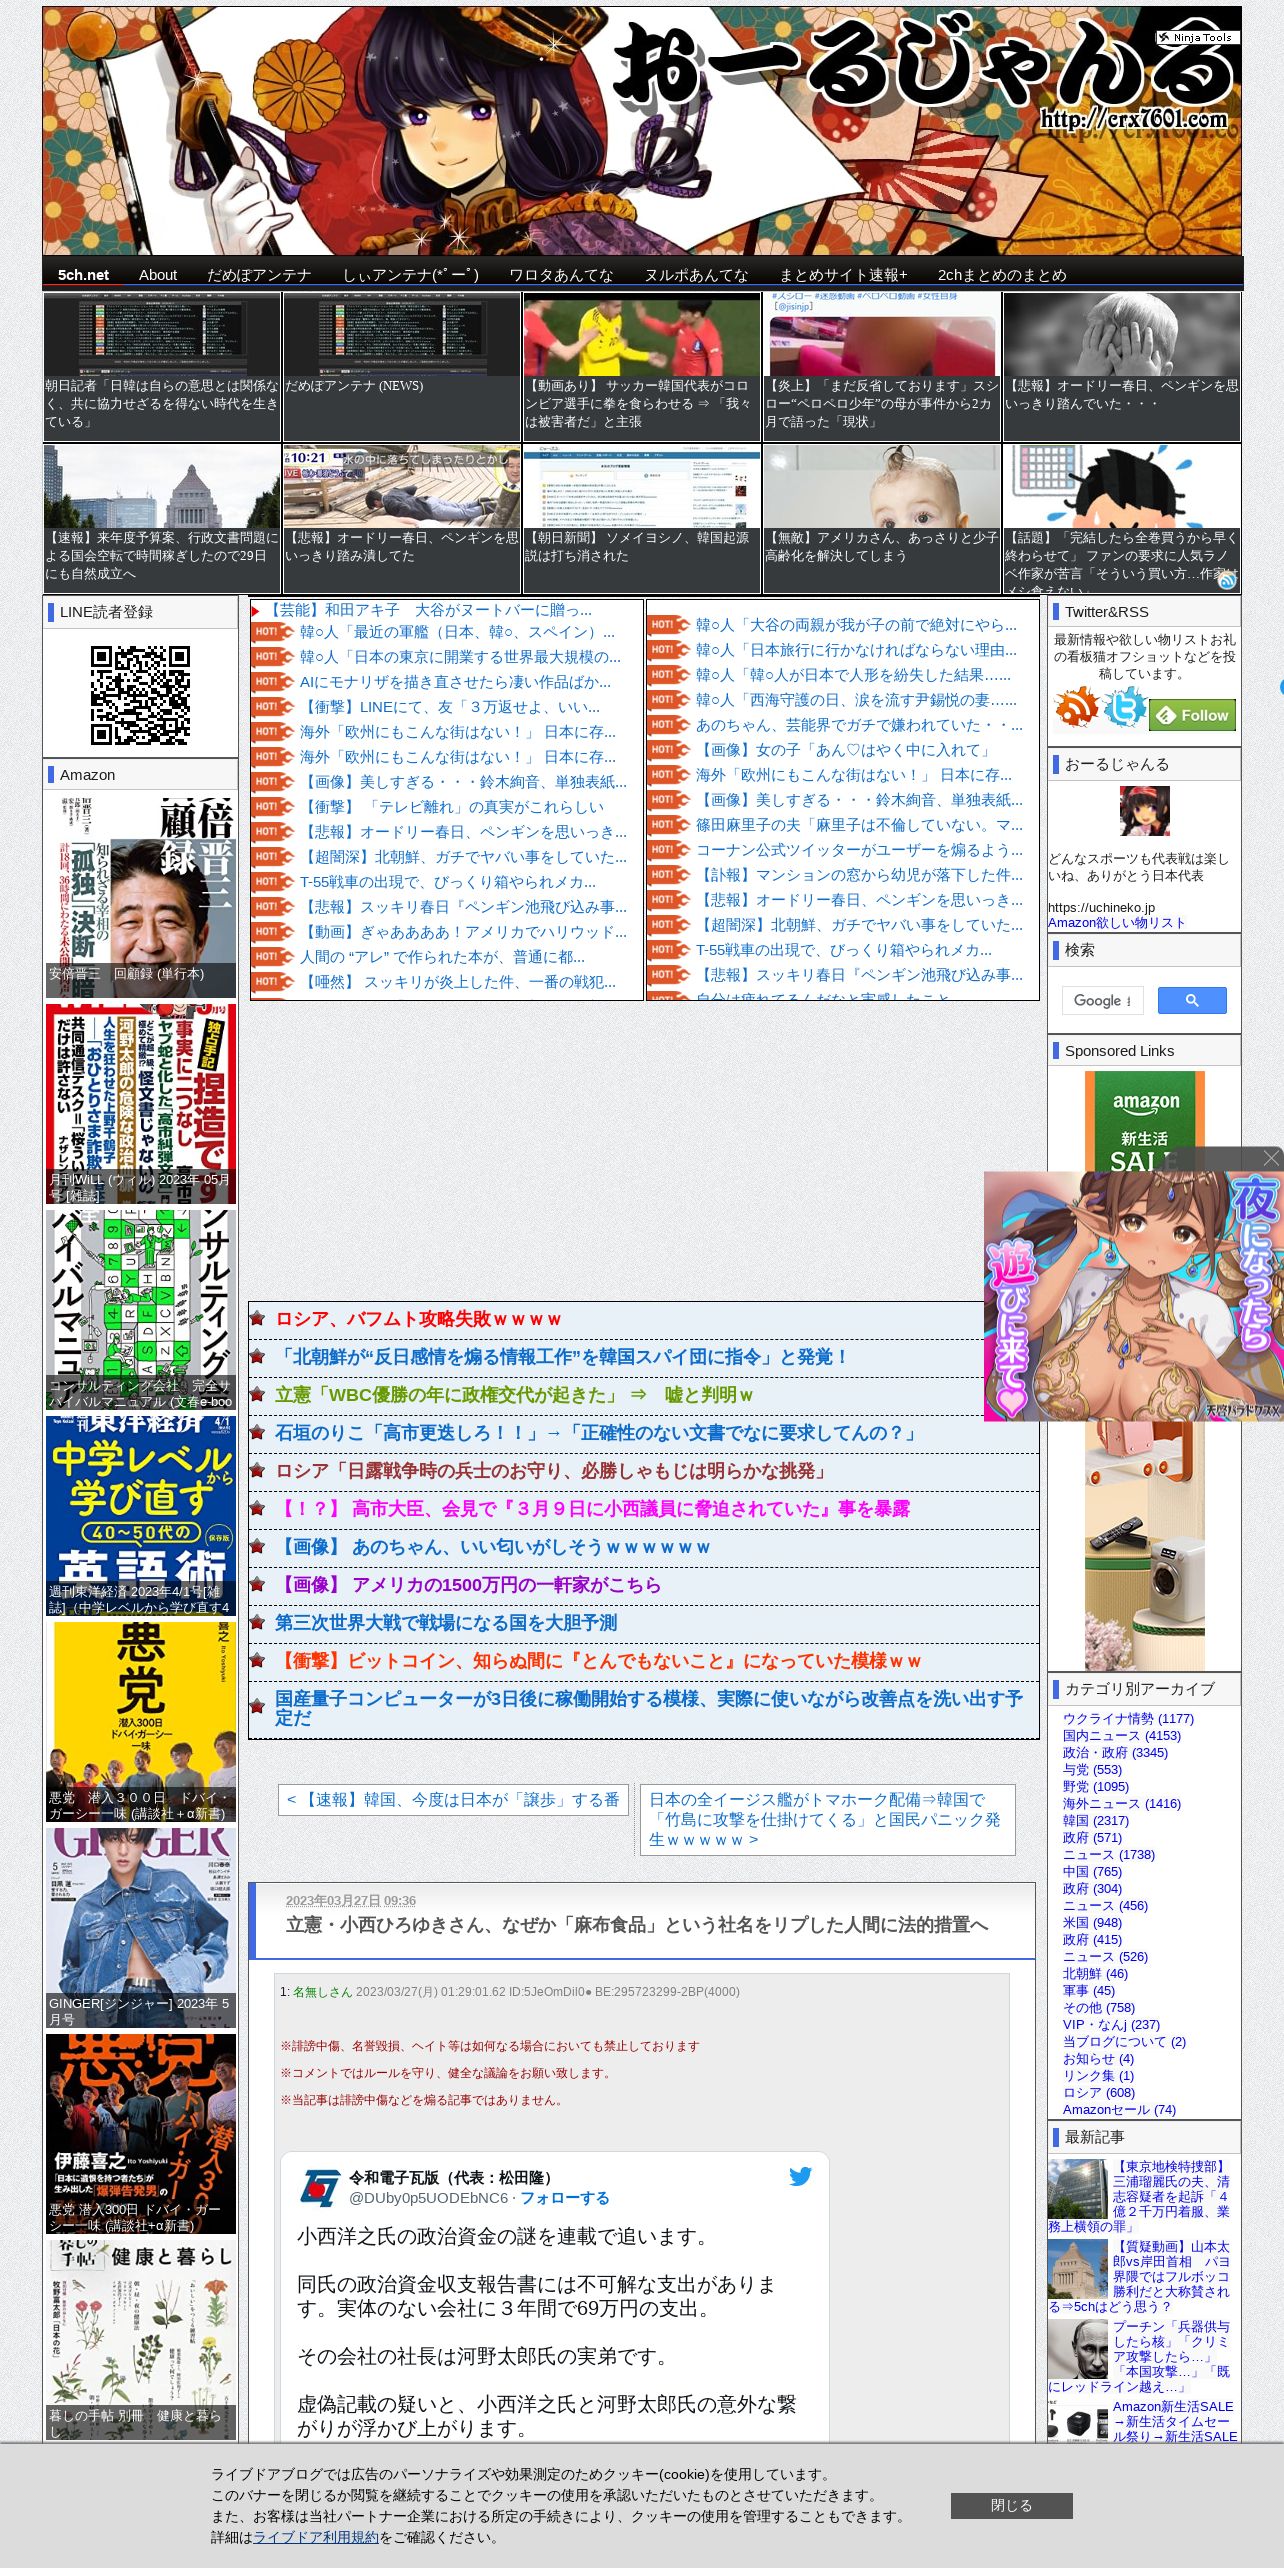Screen dimensions: 1284x2568
Task: Click star icon beside ロシア、バフムト攻略失敗
Action: tap(258, 1319)
